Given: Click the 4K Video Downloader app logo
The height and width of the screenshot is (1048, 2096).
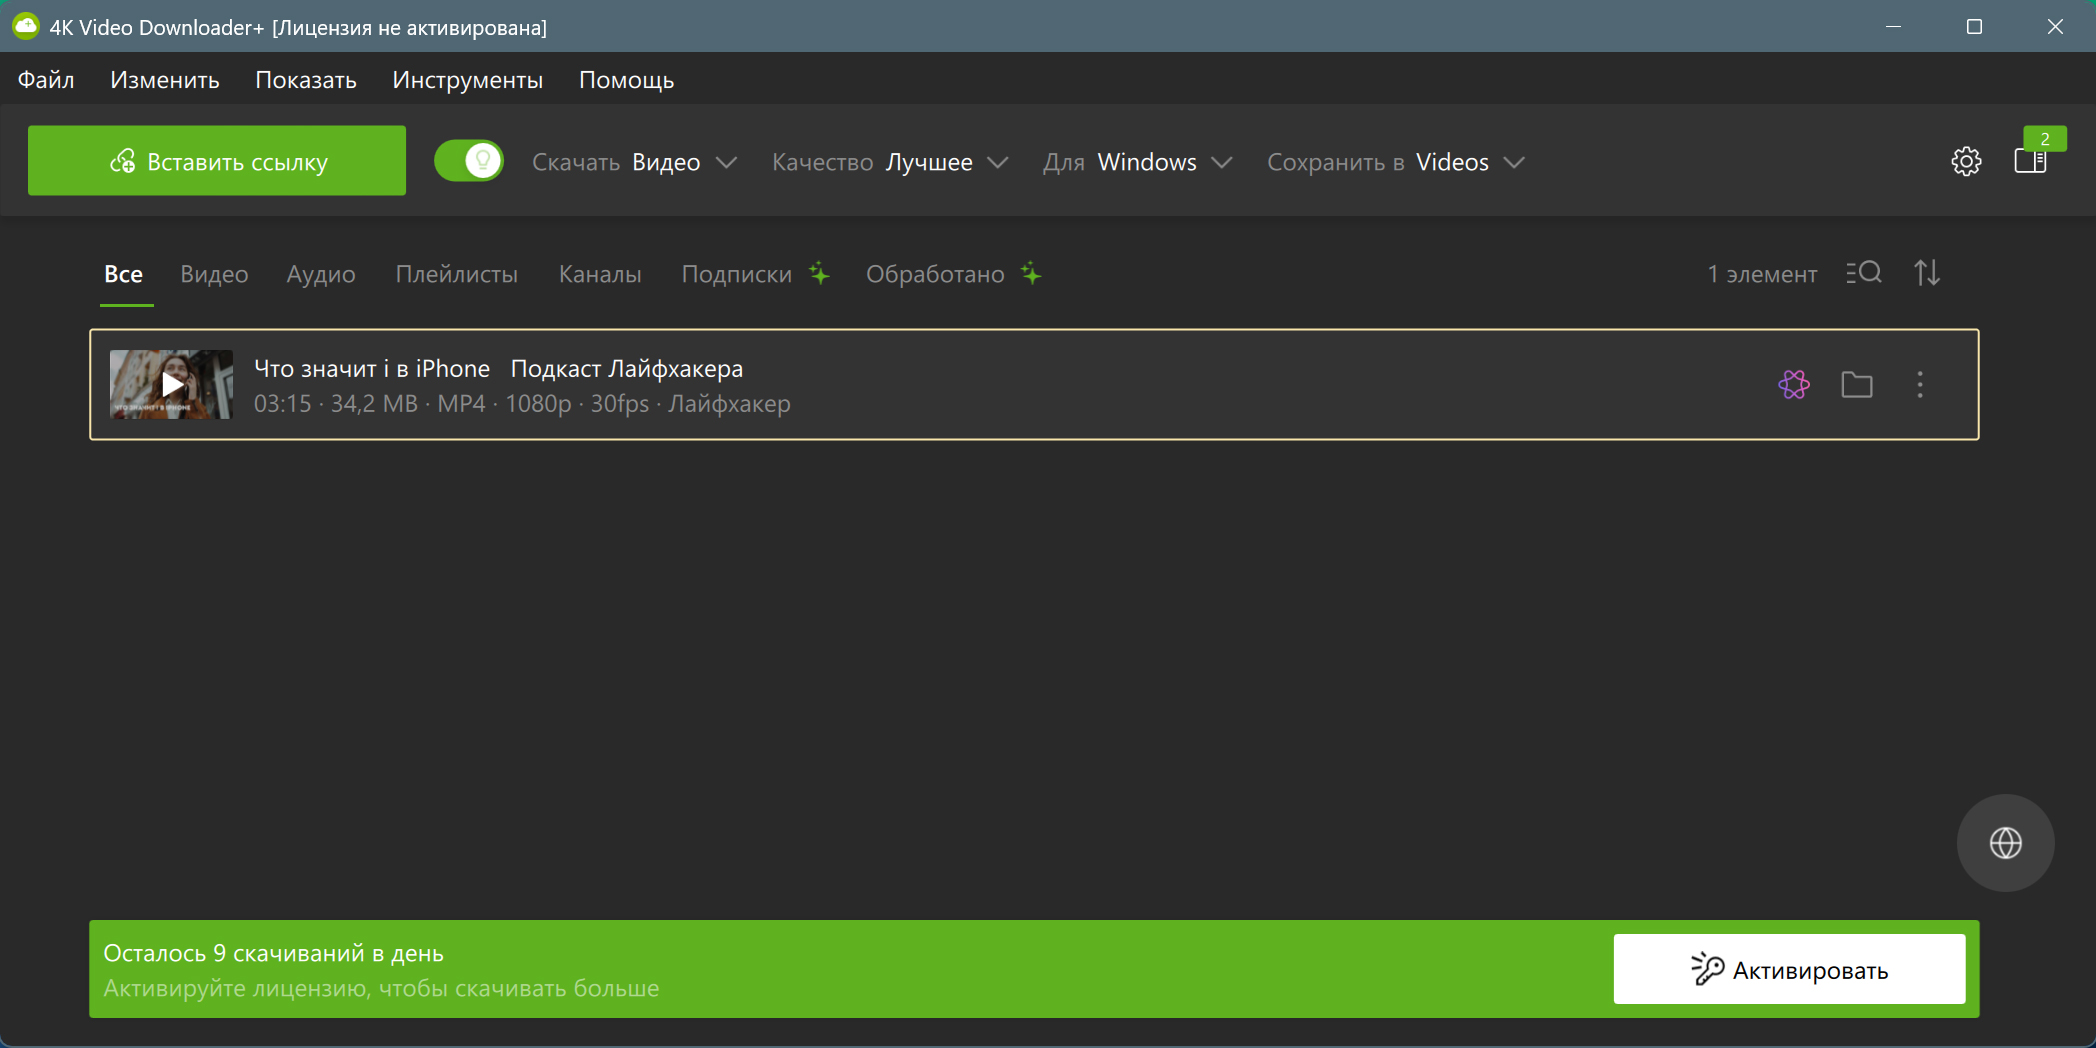Looking at the screenshot, I should [25, 26].
